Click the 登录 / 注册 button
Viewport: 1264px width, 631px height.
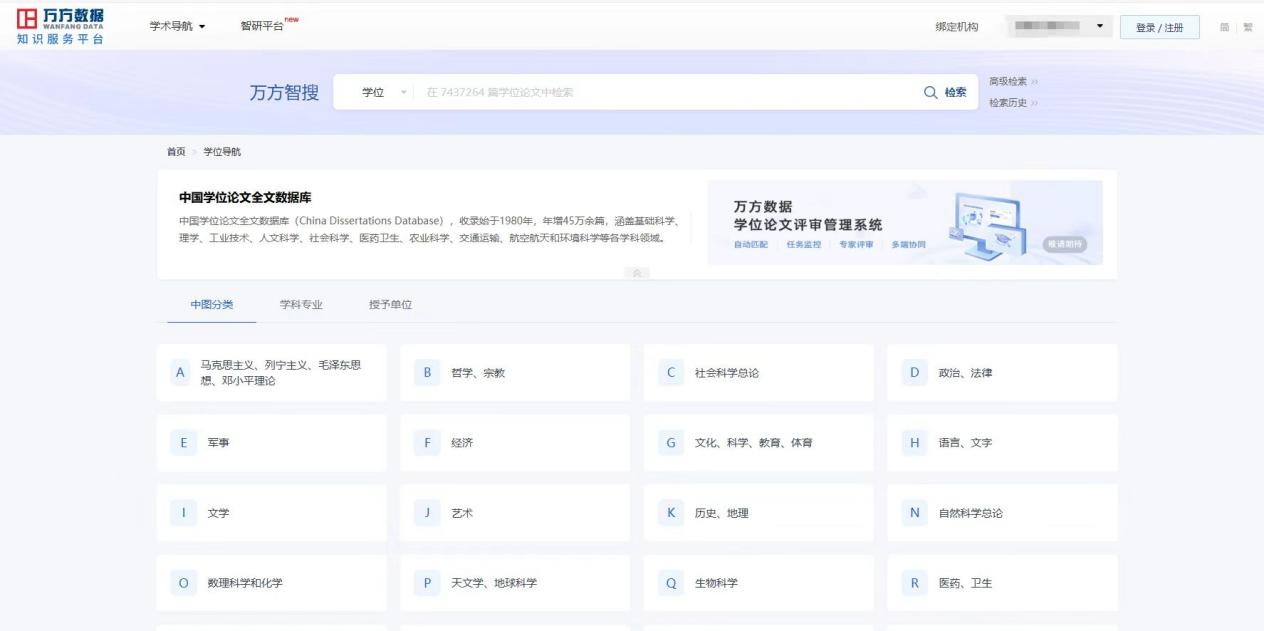[1159, 28]
